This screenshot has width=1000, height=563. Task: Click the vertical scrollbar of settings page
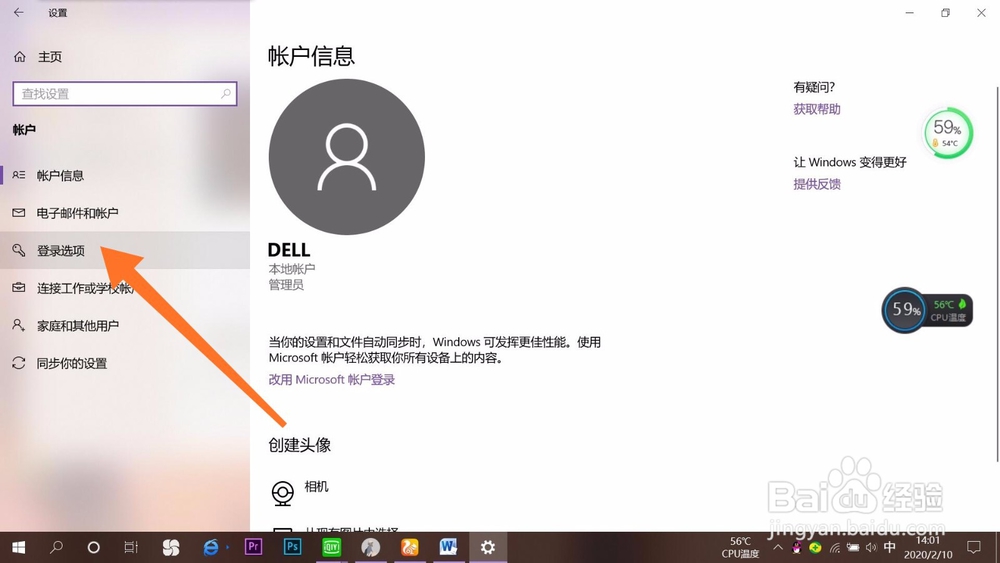pyautogui.click(x=997, y=274)
